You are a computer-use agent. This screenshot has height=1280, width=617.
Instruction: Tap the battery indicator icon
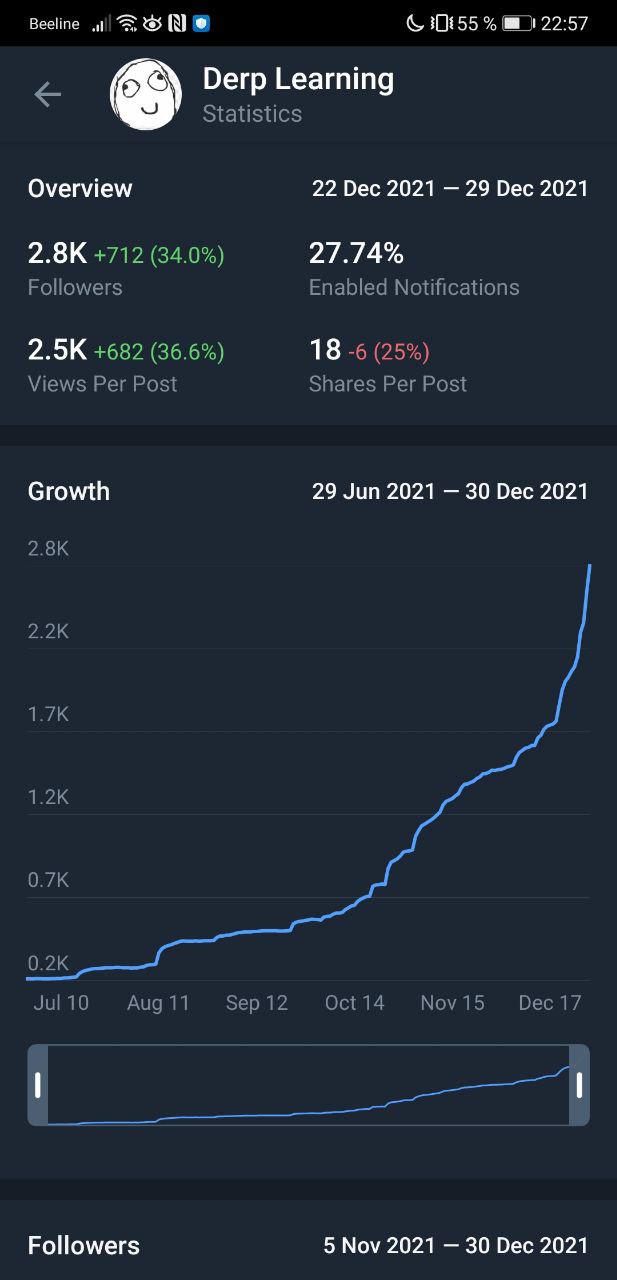[x=517, y=23]
